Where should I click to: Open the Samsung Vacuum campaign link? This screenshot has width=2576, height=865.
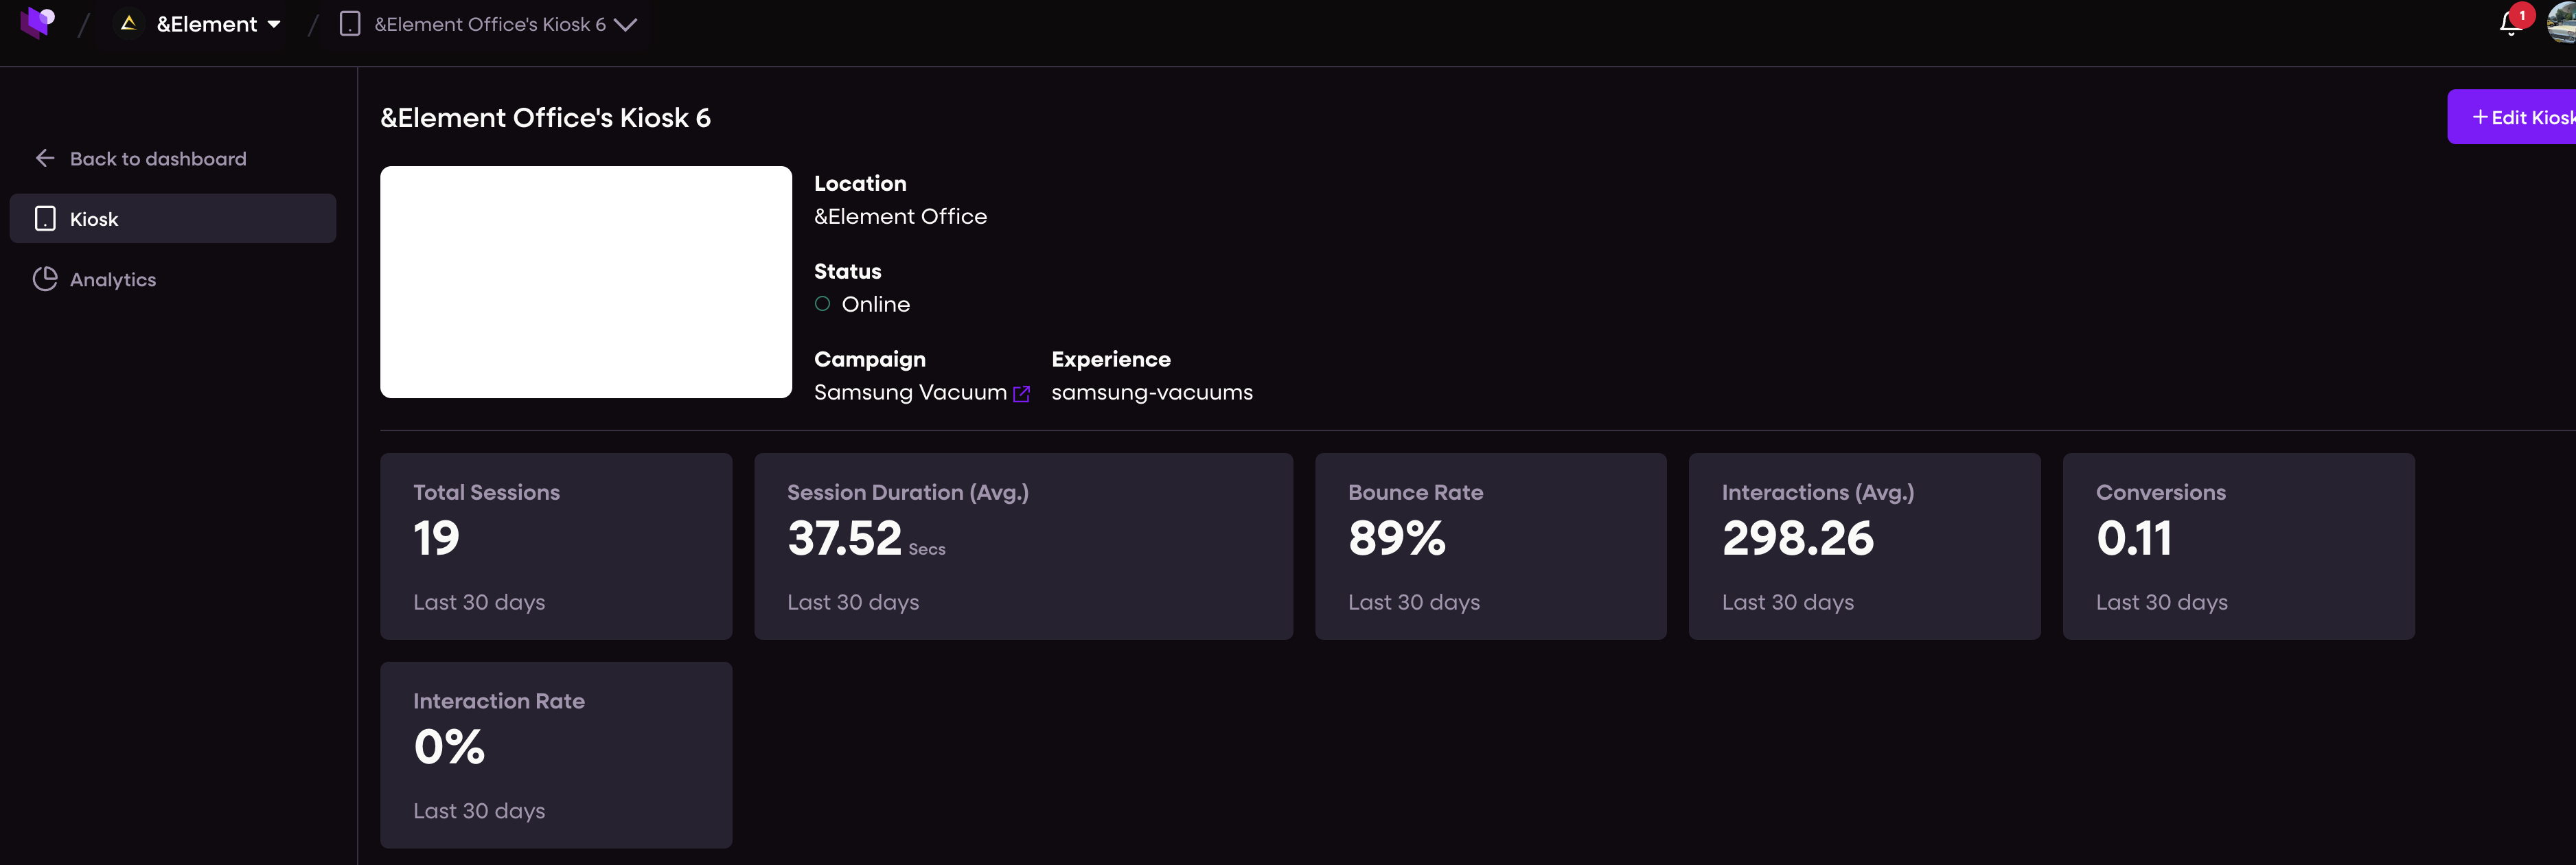pos(910,392)
